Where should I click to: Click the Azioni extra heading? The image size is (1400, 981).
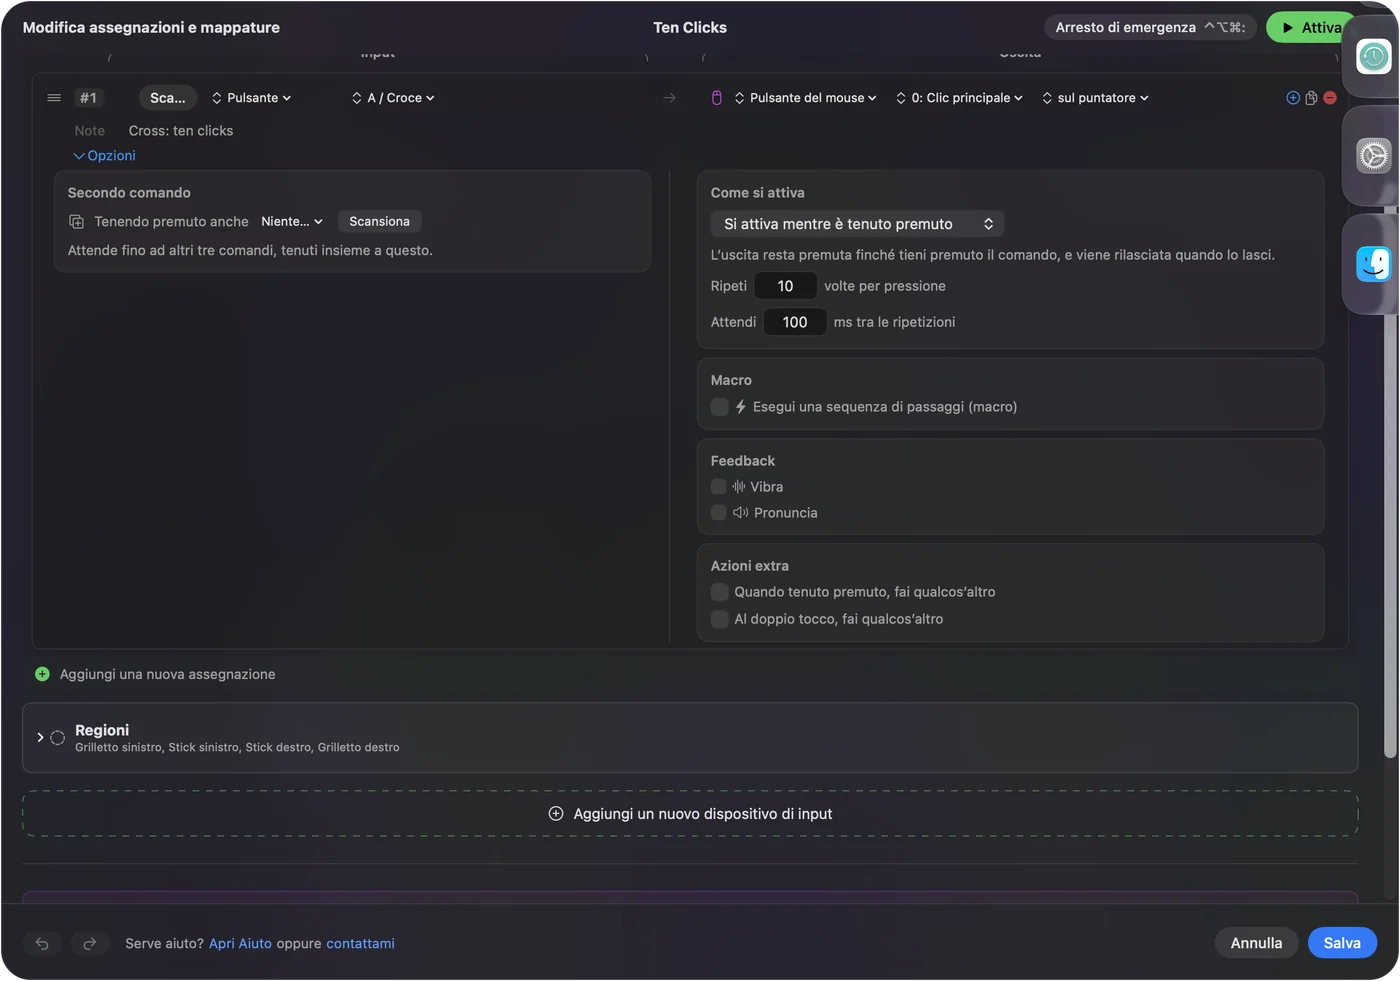click(749, 566)
